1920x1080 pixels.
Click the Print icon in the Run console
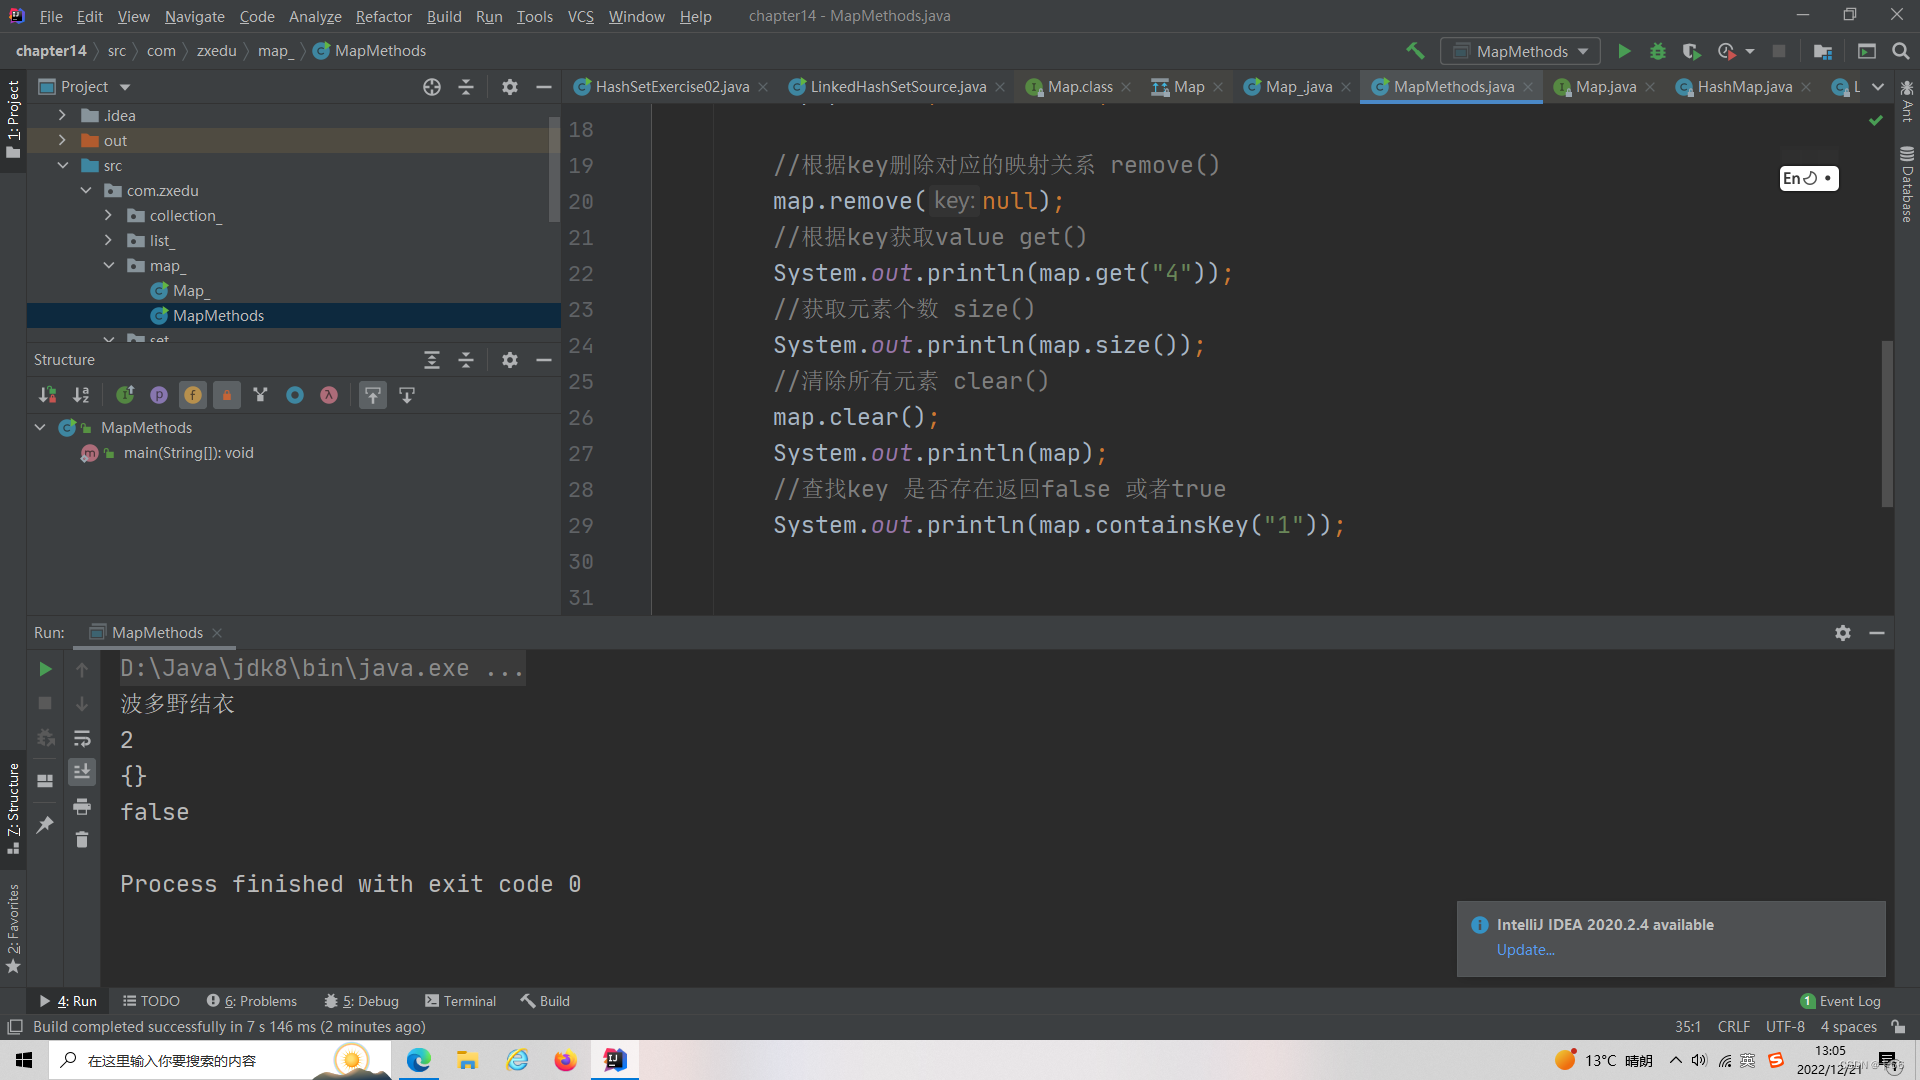[82, 806]
